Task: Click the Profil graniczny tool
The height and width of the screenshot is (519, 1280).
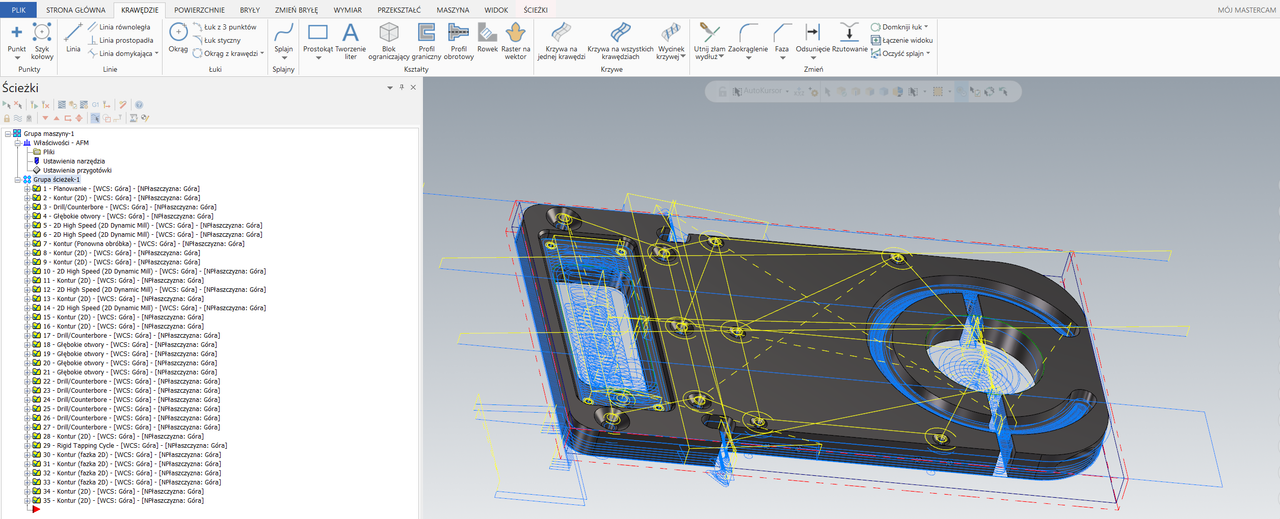Action: click(427, 40)
